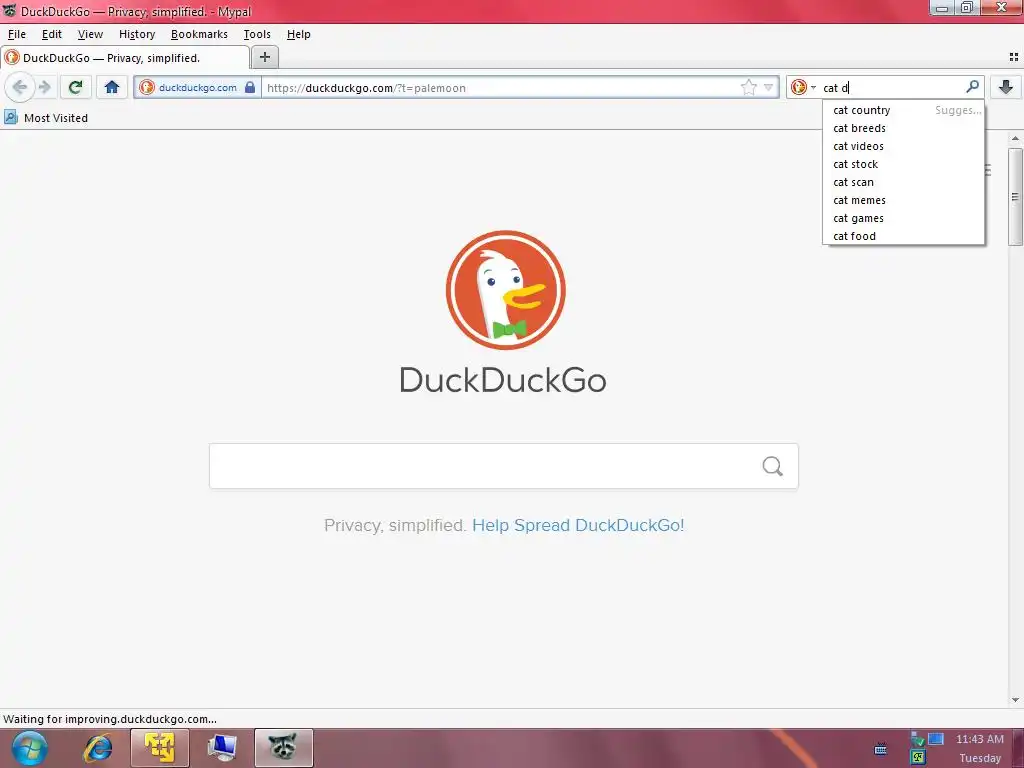Choose the 'cat games' suggestion
The height and width of the screenshot is (768, 1024).
point(903,218)
